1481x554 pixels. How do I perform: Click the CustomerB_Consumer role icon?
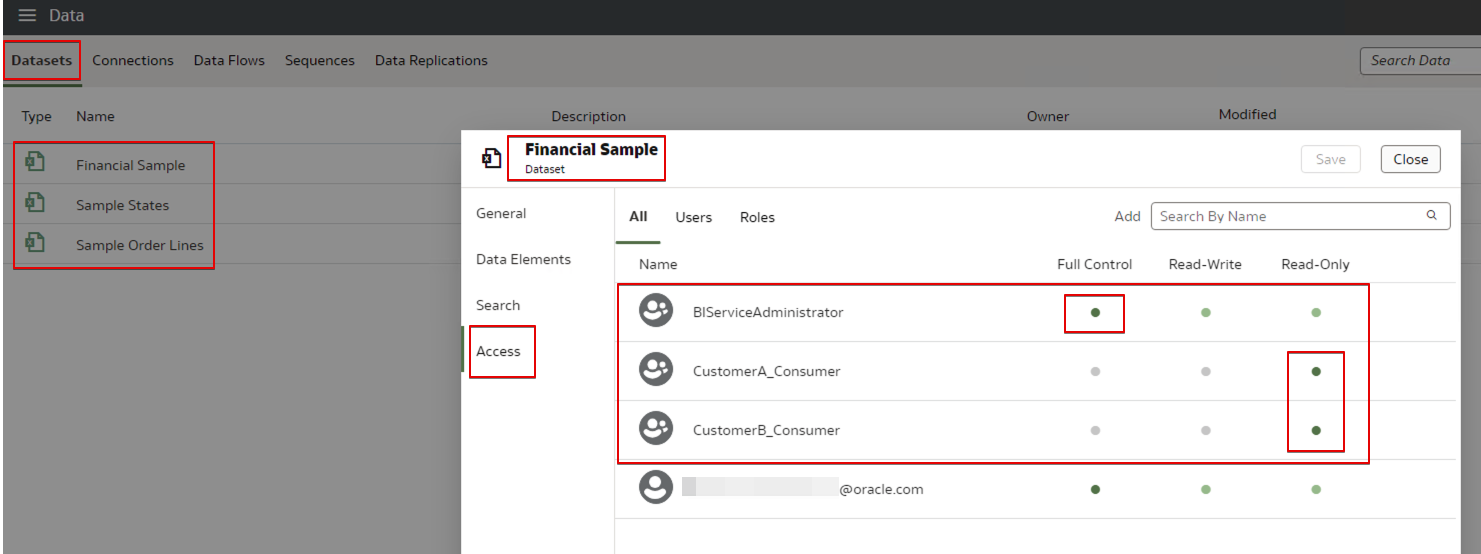pyautogui.click(x=656, y=430)
